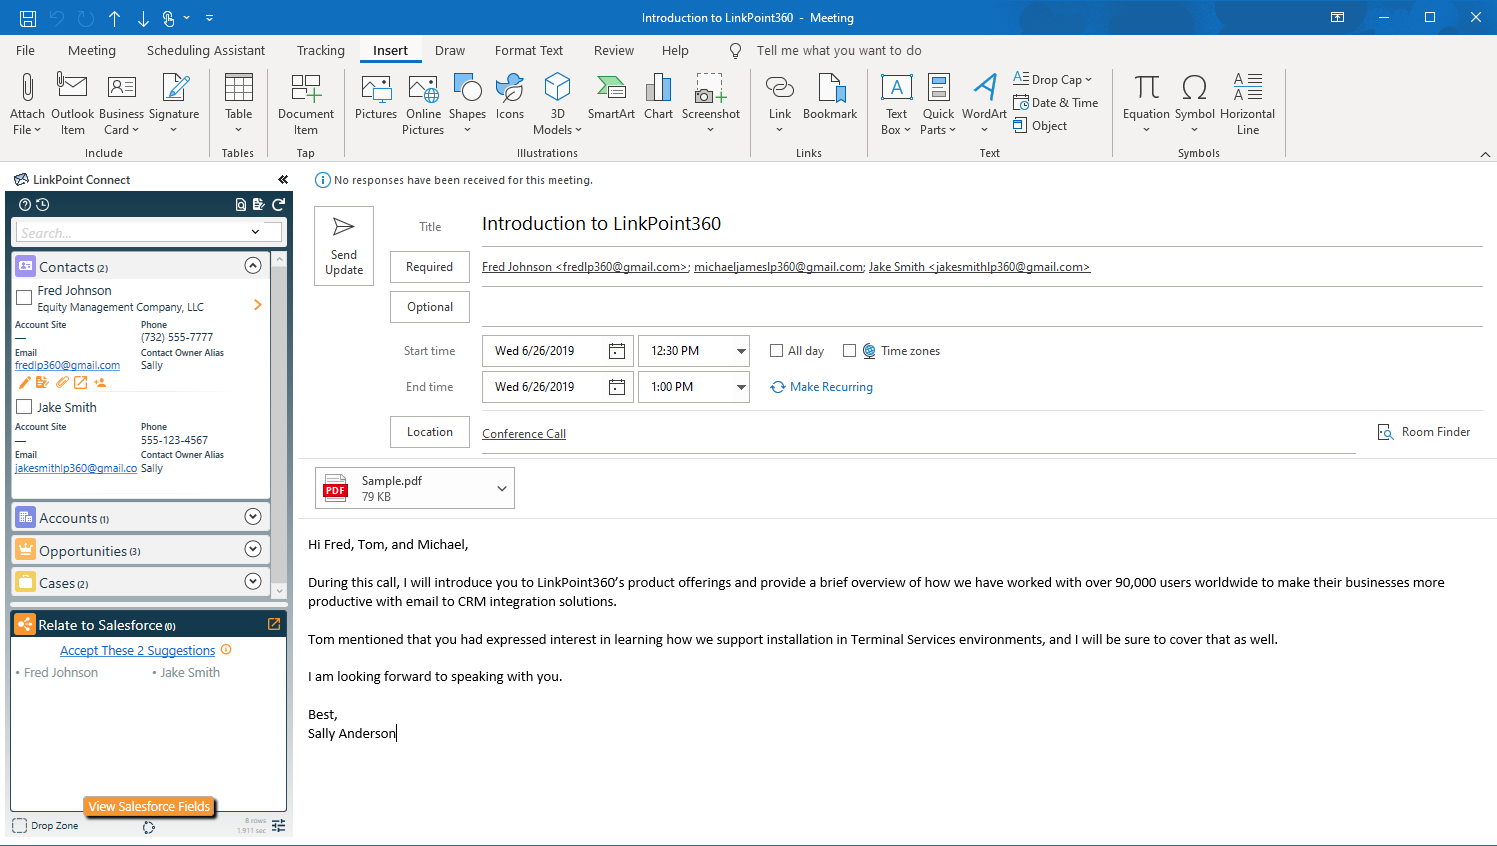Enable the All day checkbox

776,351
